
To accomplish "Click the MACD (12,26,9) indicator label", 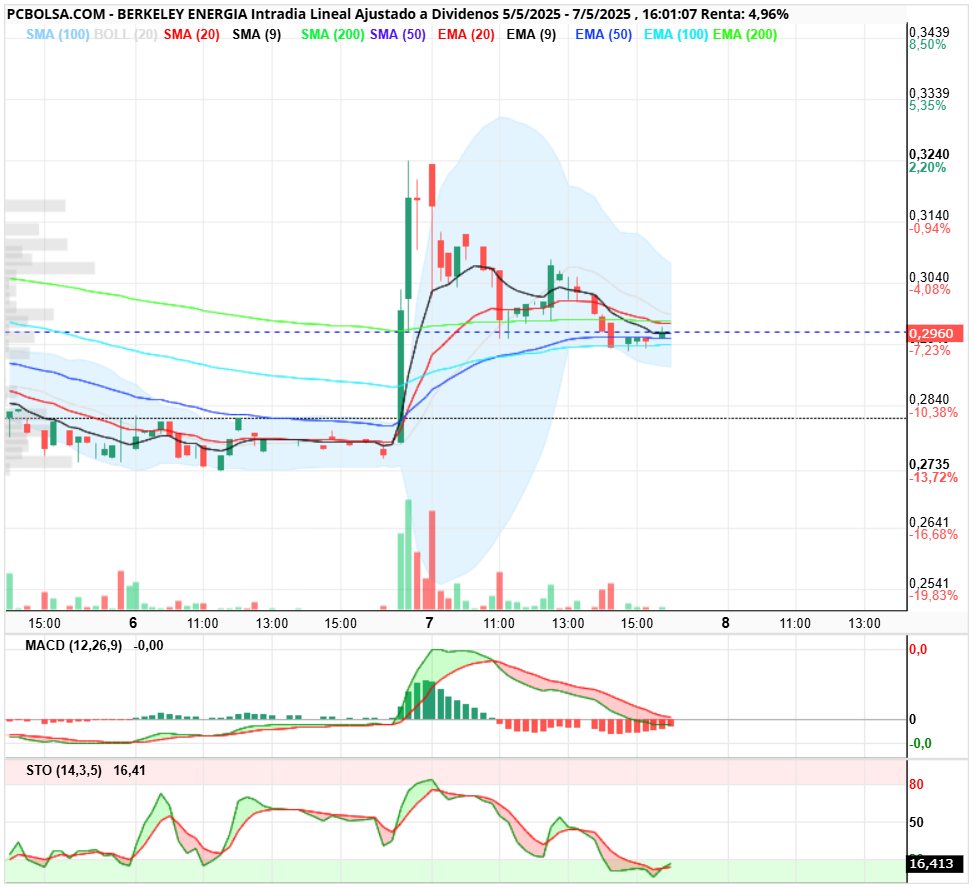I will 74,645.
